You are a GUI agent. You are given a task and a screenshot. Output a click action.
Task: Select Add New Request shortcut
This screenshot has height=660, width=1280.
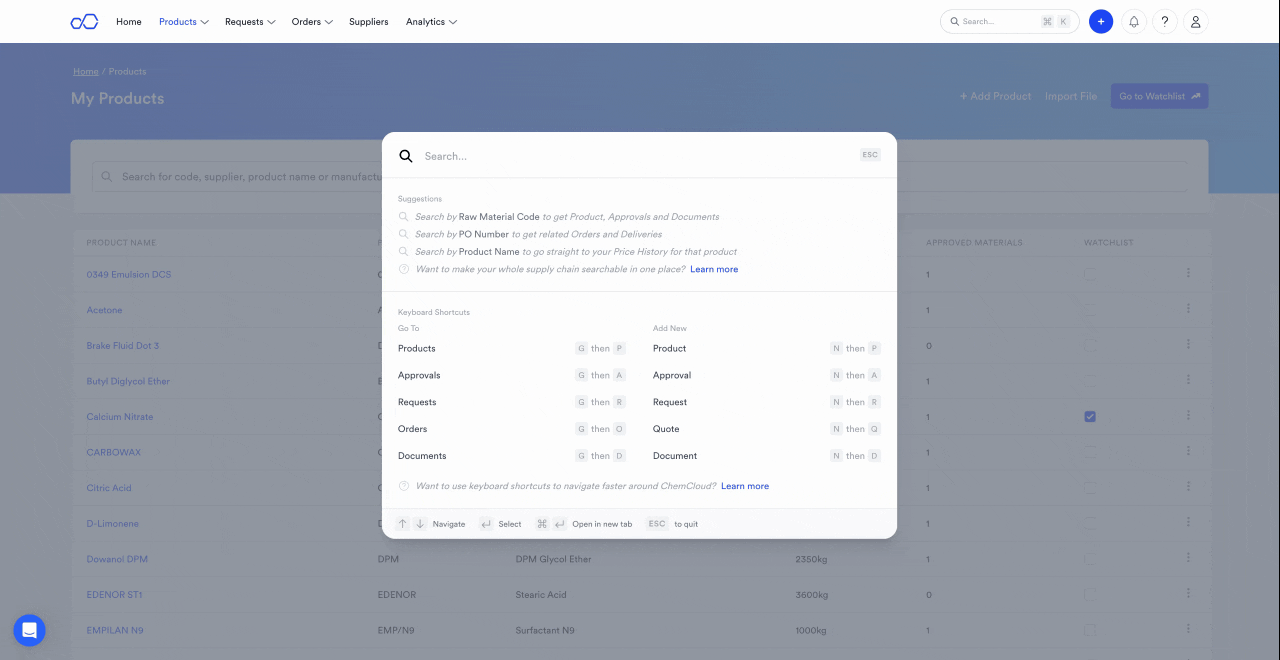pyautogui.click(x=767, y=402)
